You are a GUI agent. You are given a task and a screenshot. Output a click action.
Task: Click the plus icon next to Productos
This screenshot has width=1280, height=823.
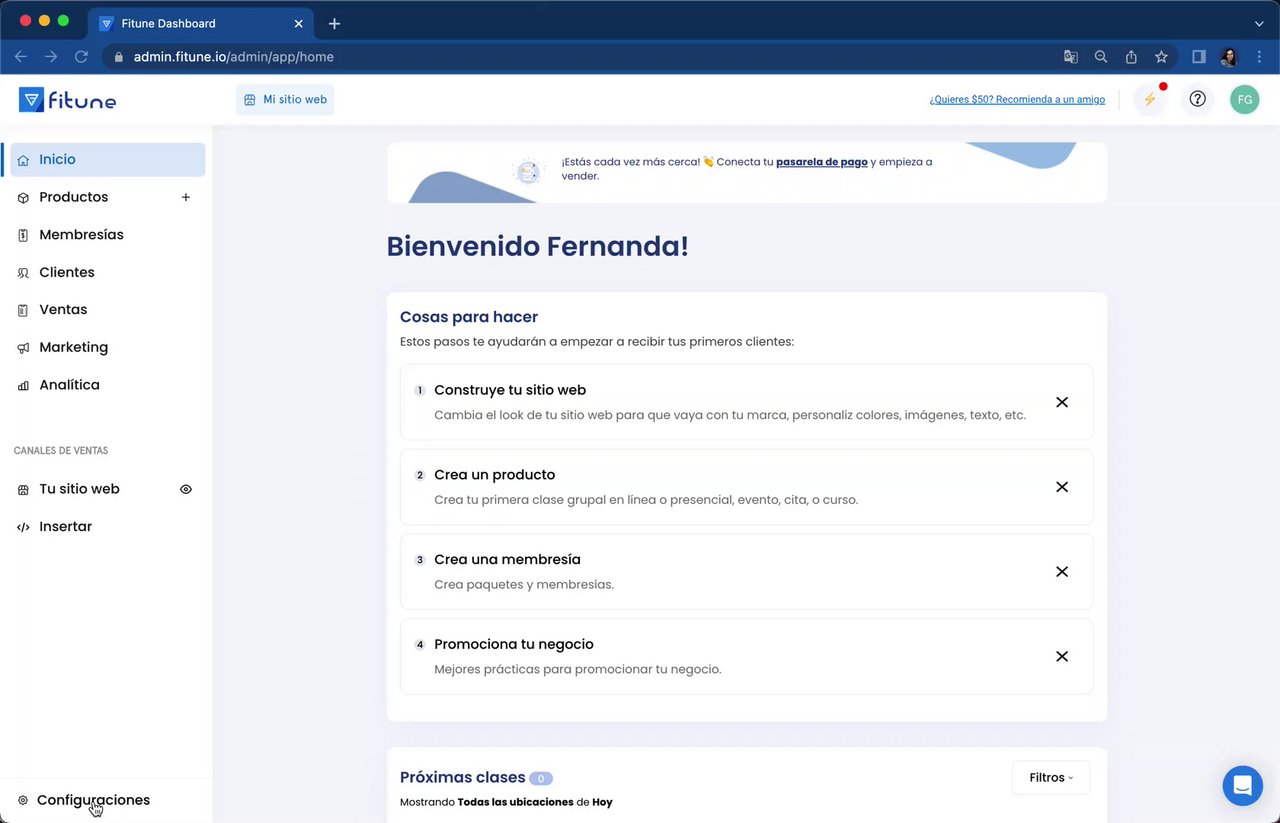tap(186, 197)
